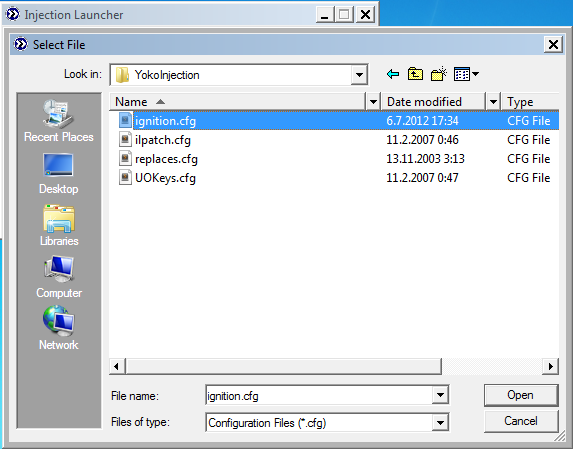Expand the Files of type dropdown
The image size is (573, 449).
click(x=440, y=423)
